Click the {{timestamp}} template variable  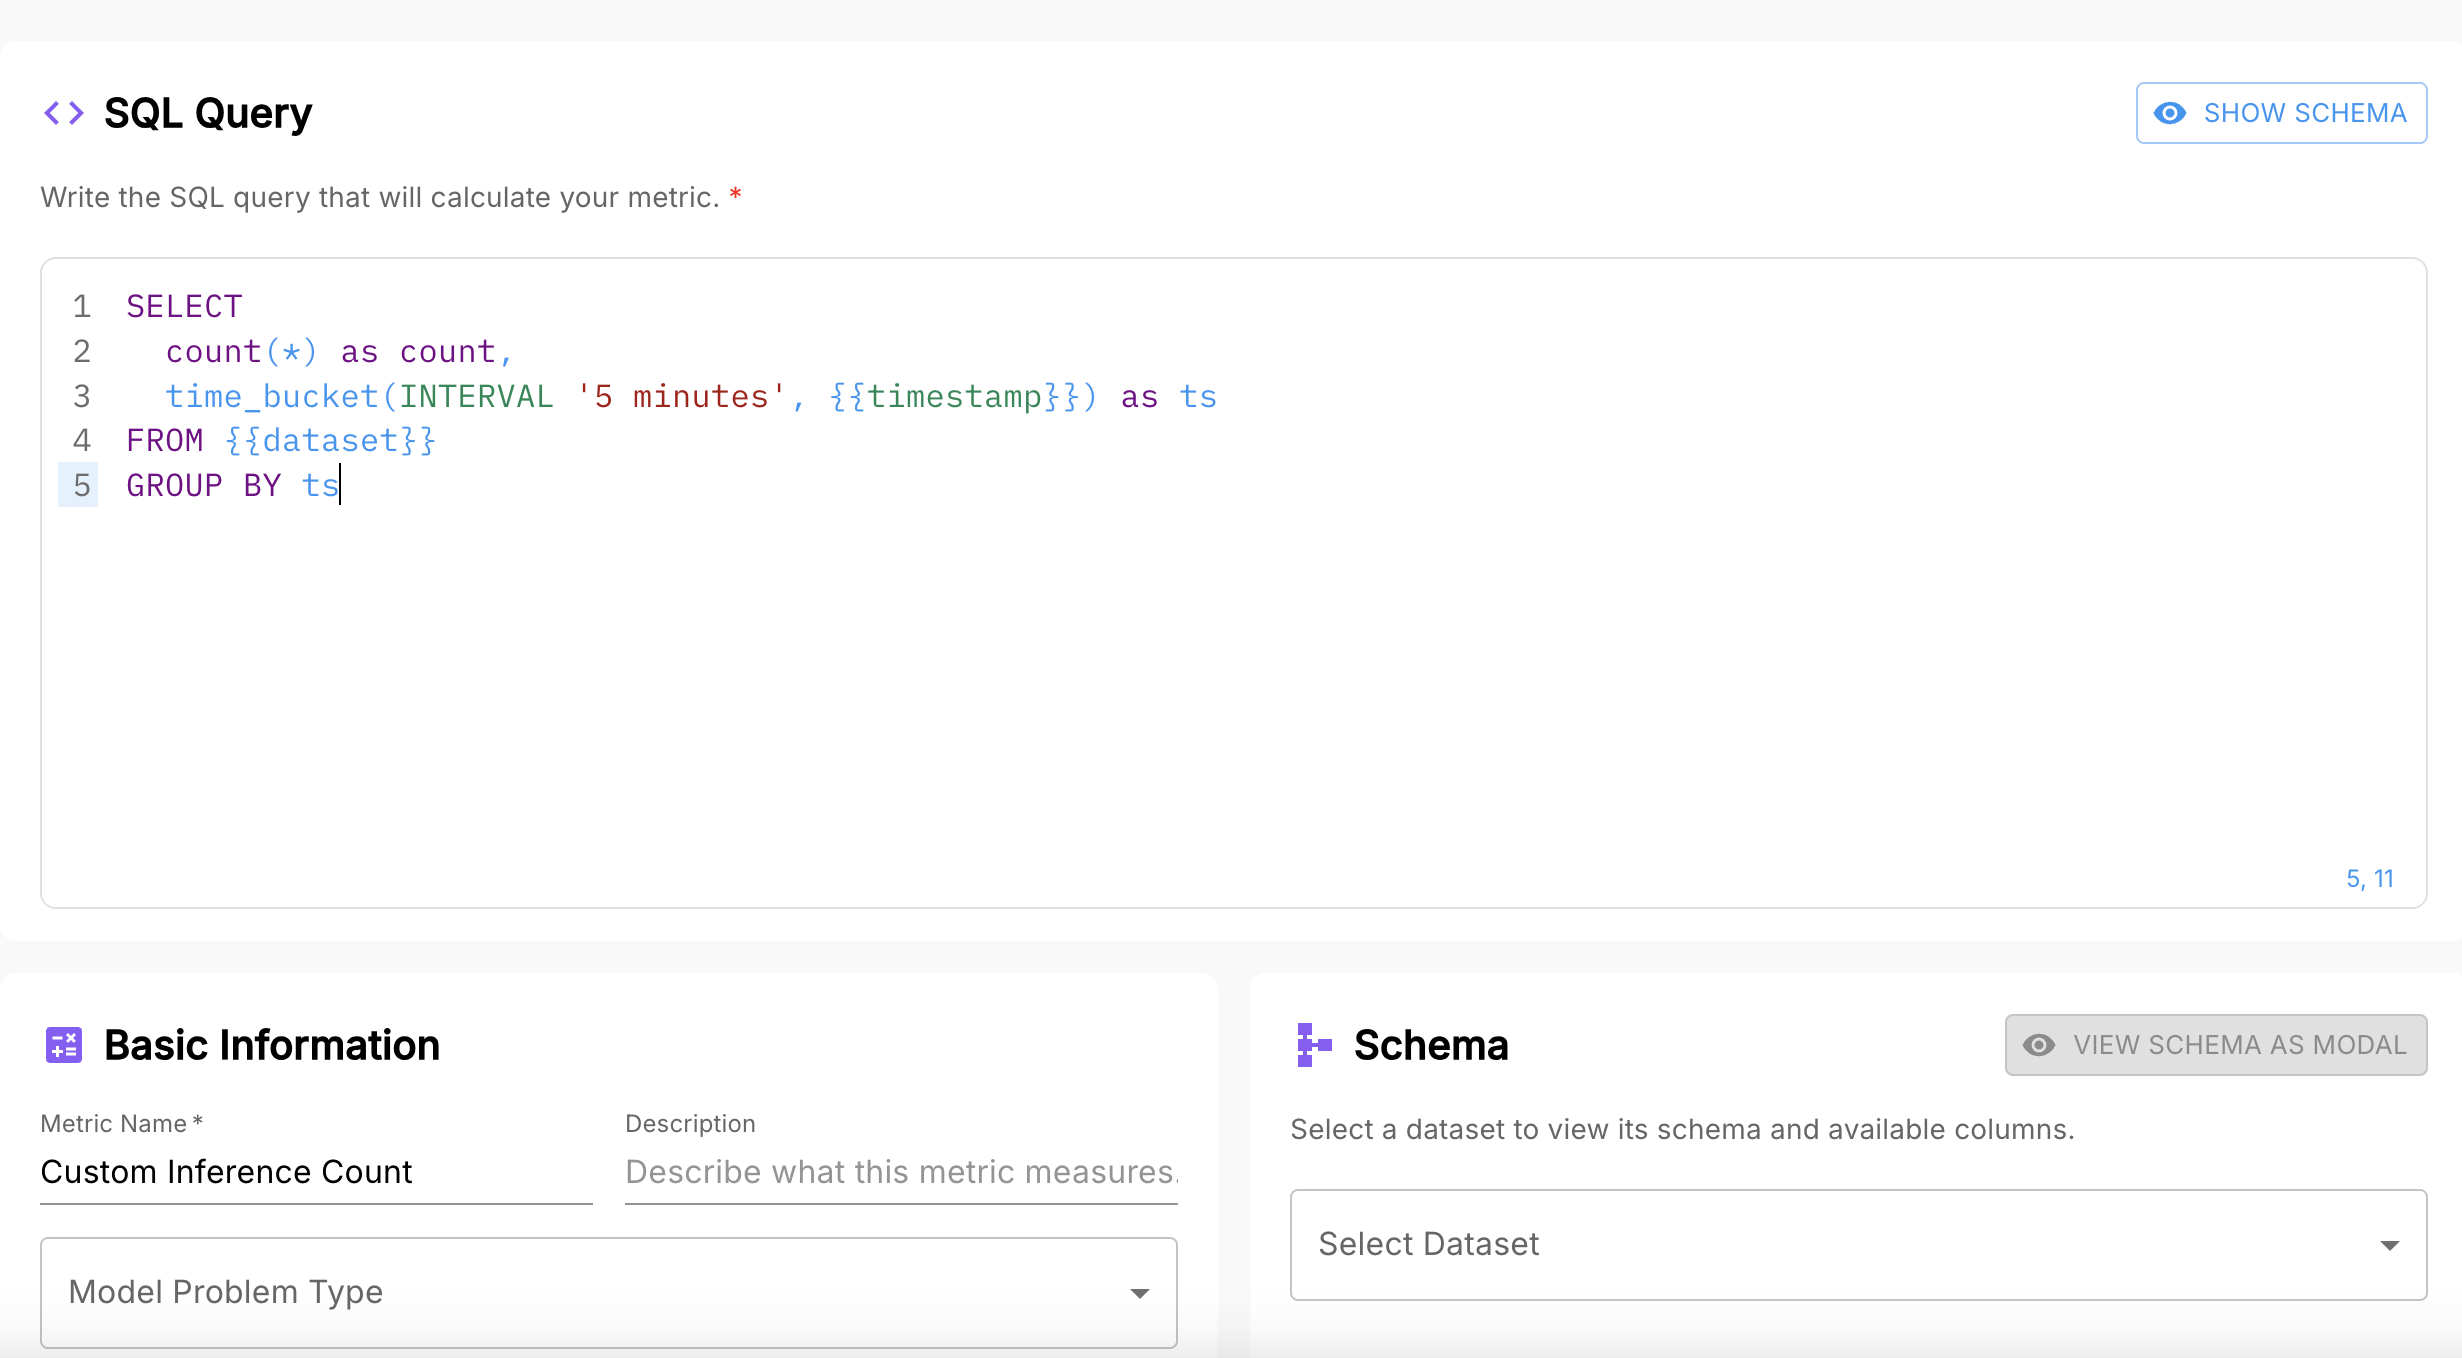point(954,397)
